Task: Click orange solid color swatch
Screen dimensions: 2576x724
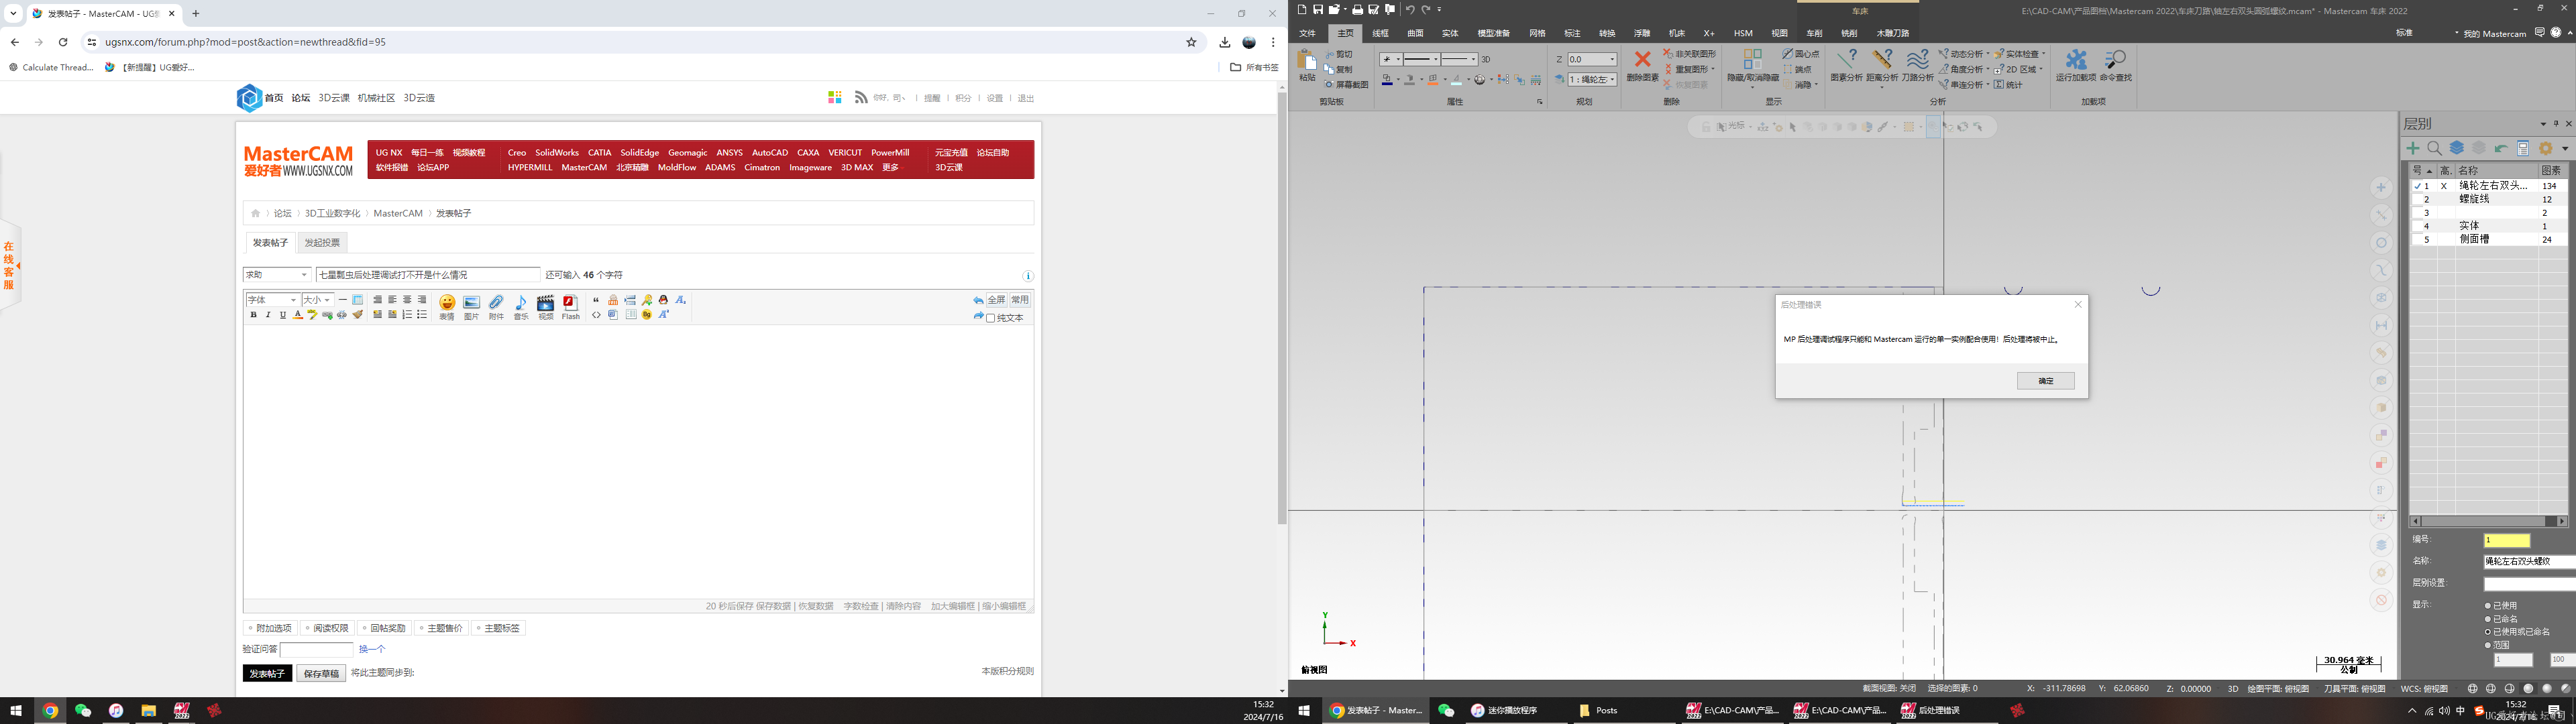Action: [1433, 80]
